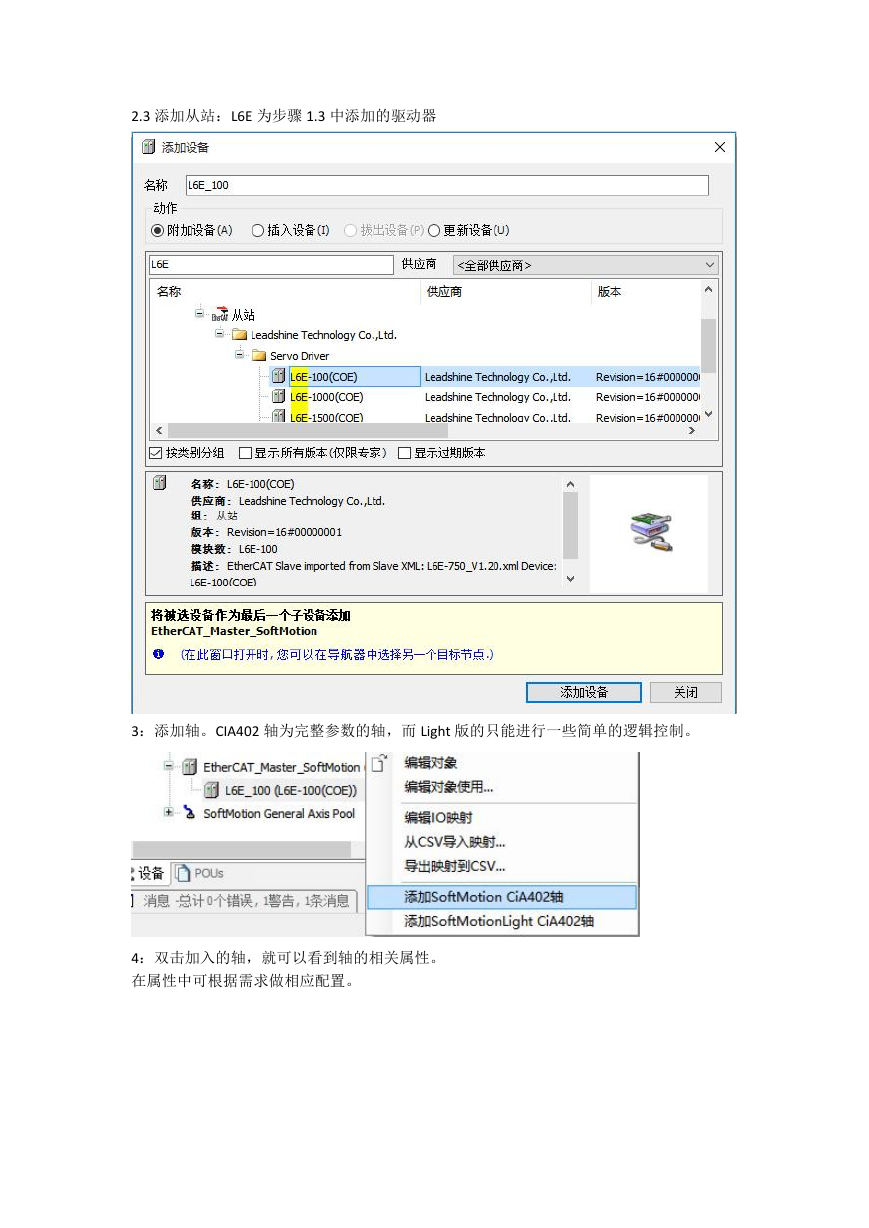Click the SoftMotion General Axis Pool icon
The image size is (869, 1228).
coord(189,813)
